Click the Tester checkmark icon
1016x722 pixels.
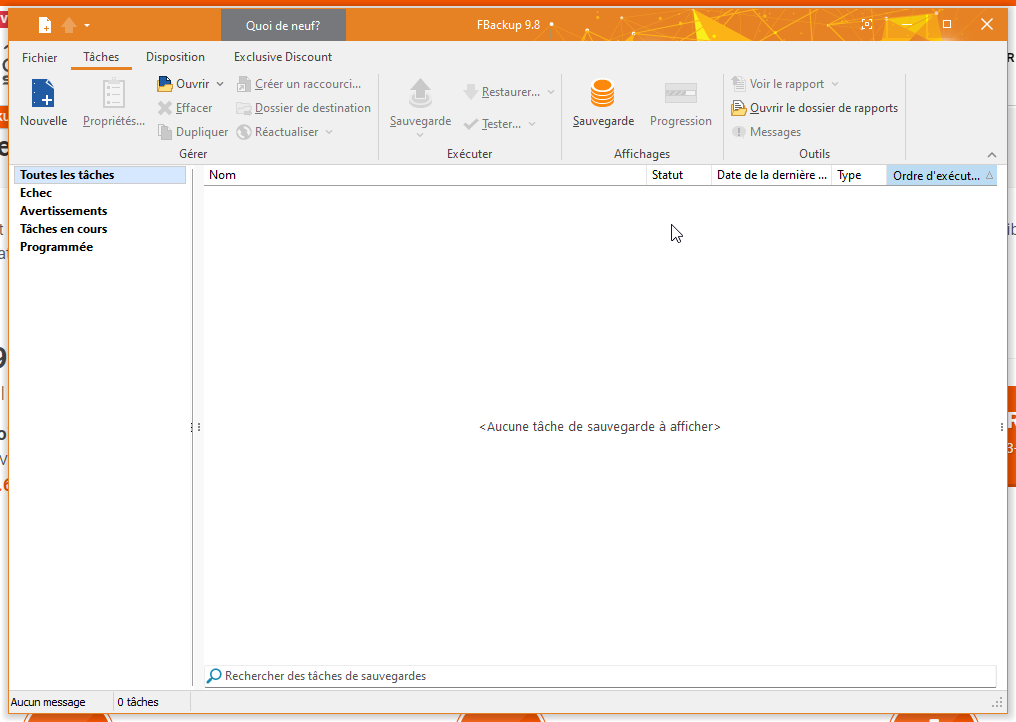pos(471,124)
